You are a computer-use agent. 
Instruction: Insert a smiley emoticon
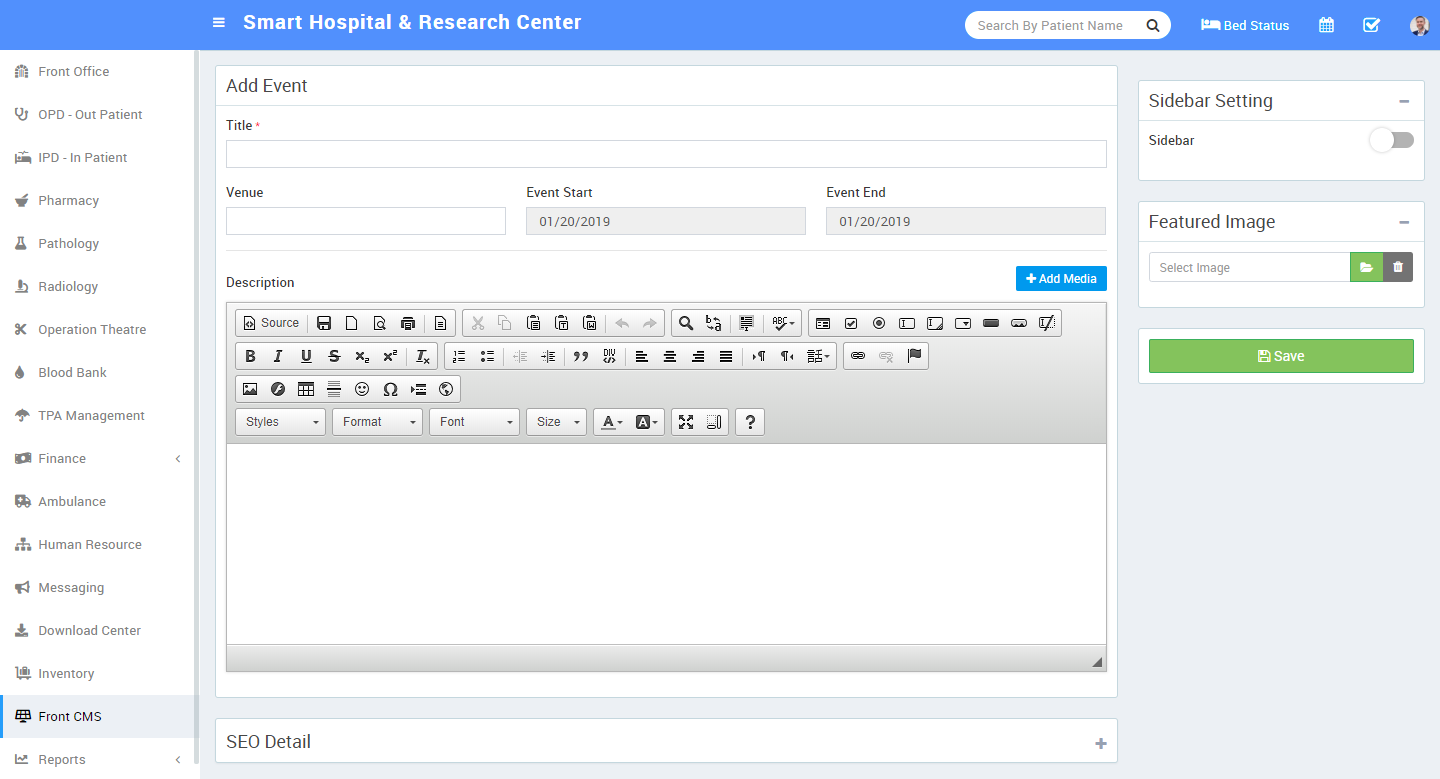click(x=362, y=389)
